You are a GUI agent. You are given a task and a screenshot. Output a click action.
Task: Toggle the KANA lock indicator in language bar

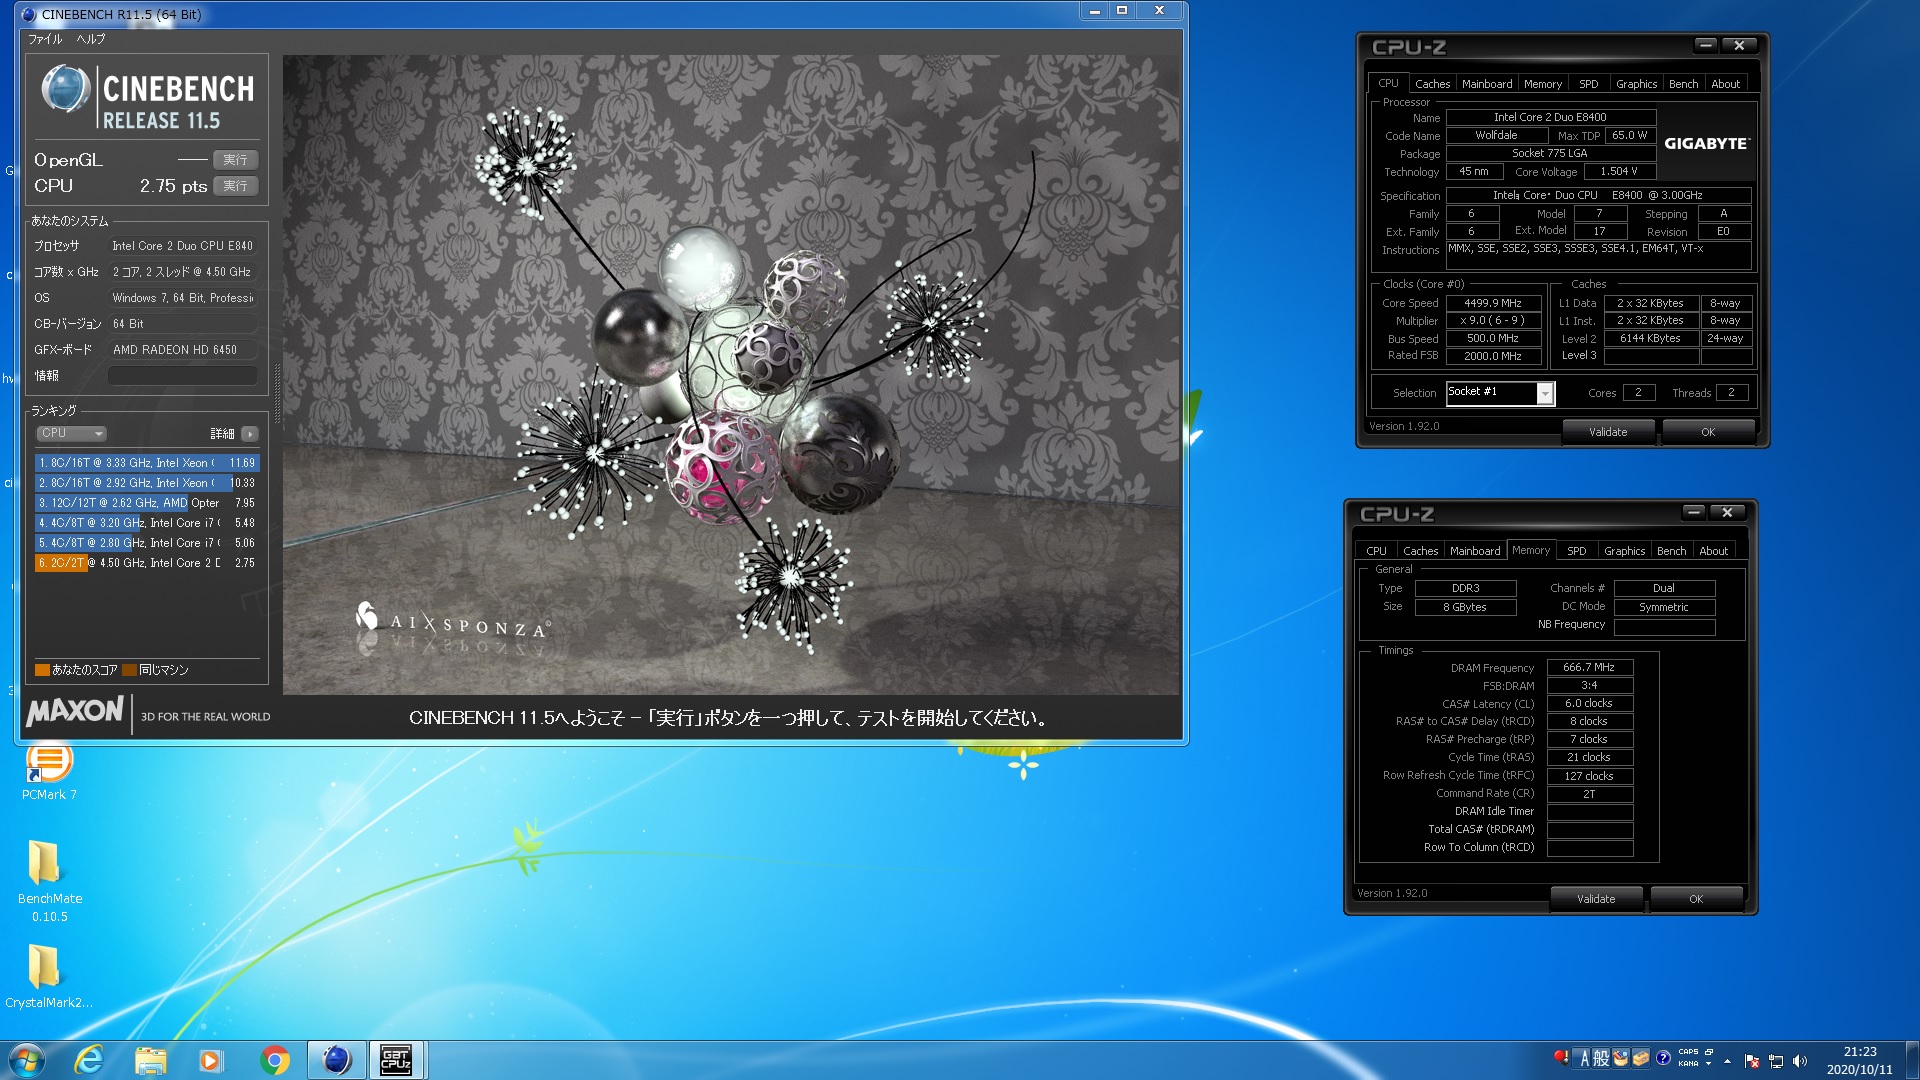point(1688,1064)
